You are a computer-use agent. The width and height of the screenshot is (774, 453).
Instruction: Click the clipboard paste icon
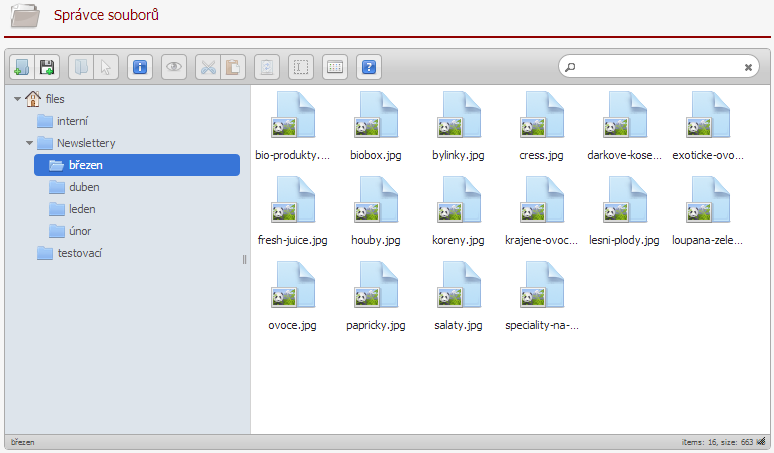click(x=233, y=67)
